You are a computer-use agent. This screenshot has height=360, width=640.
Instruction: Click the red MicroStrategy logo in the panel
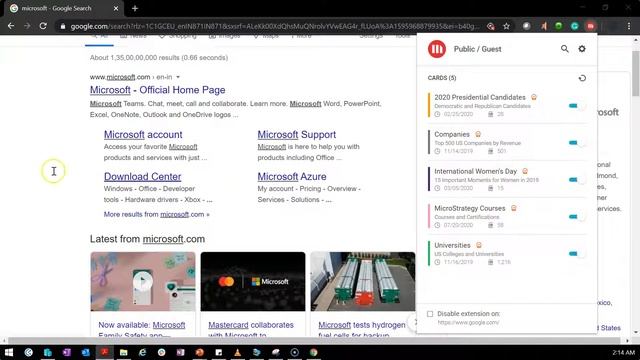(x=437, y=49)
